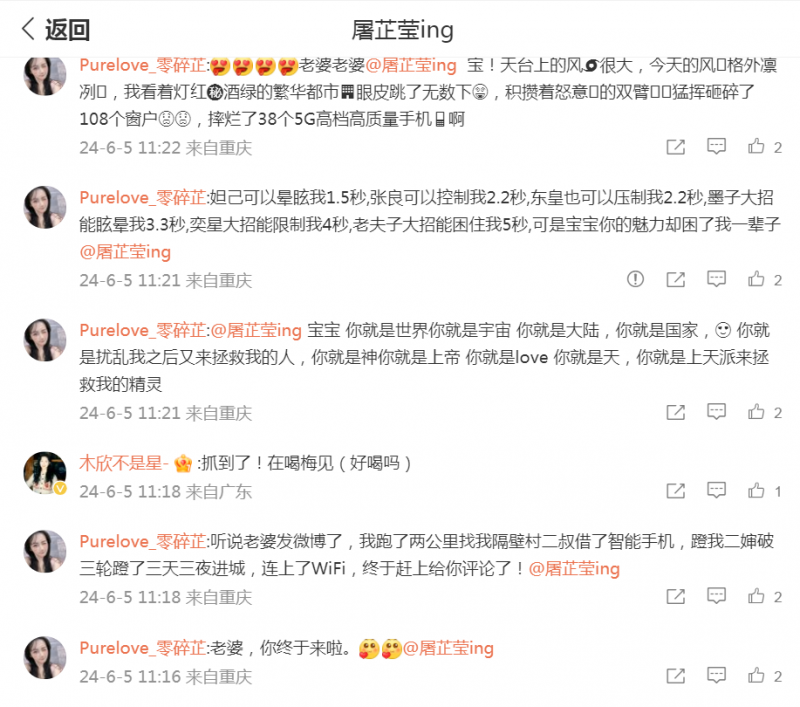Open Purelove_零碎芷 avatar on 11:21 妲己 comment
Viewport: 800px width, 707px height.
(45, 207)
